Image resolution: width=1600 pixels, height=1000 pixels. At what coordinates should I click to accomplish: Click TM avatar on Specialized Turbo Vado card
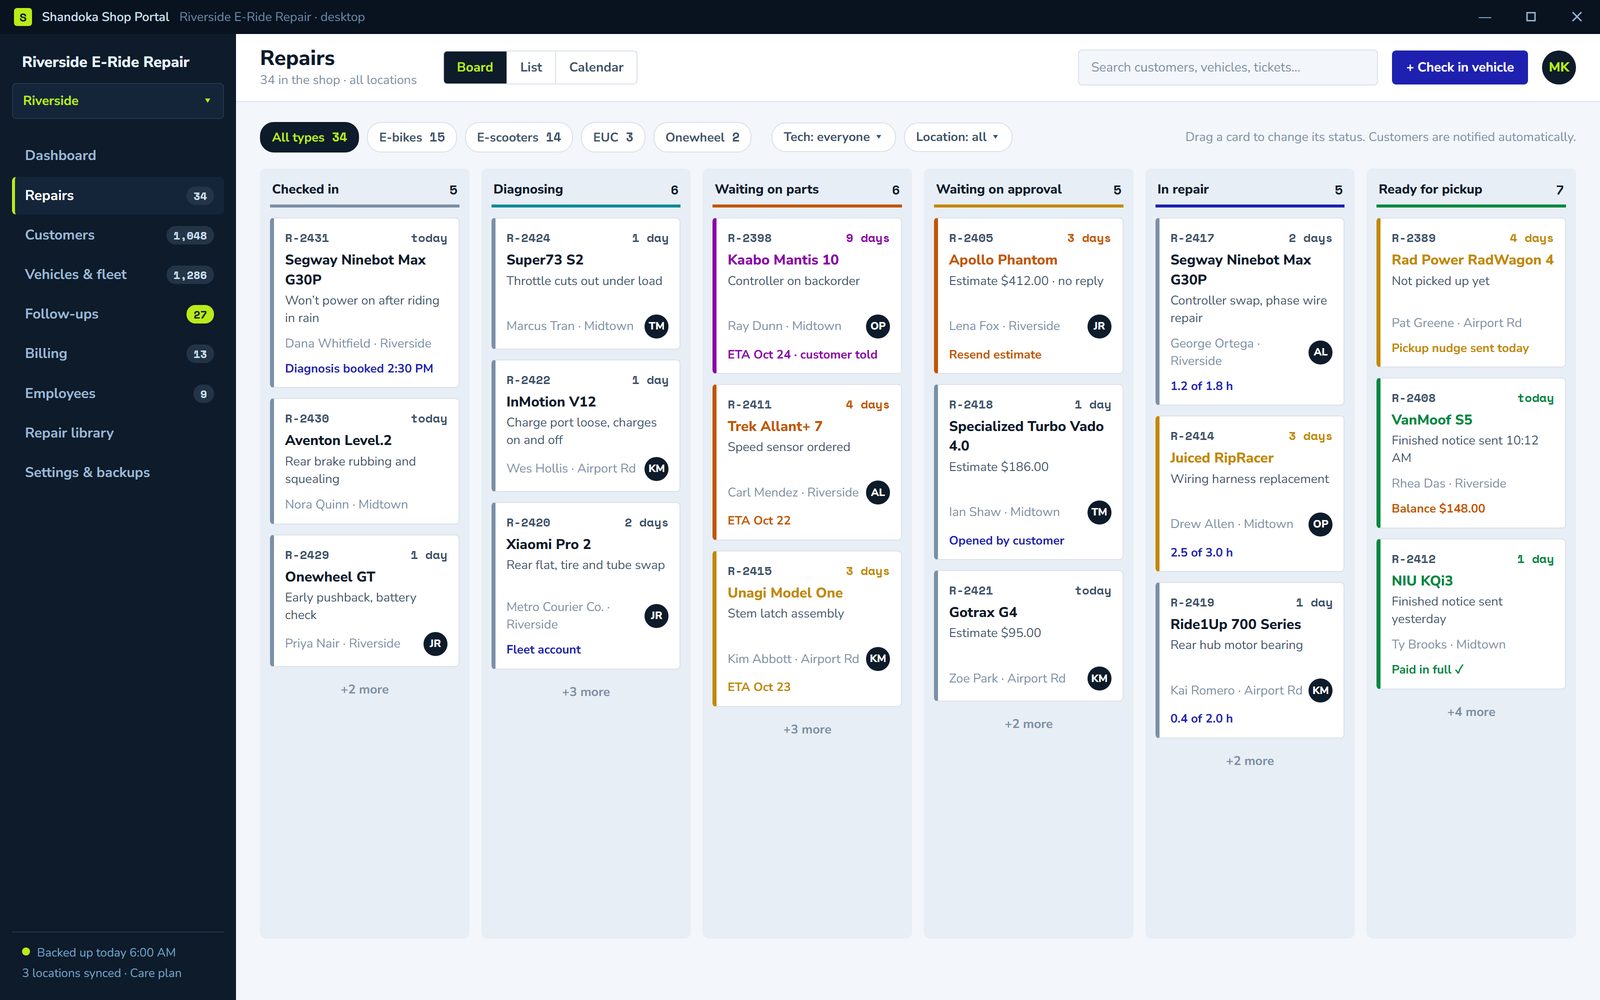[1099, 512]
